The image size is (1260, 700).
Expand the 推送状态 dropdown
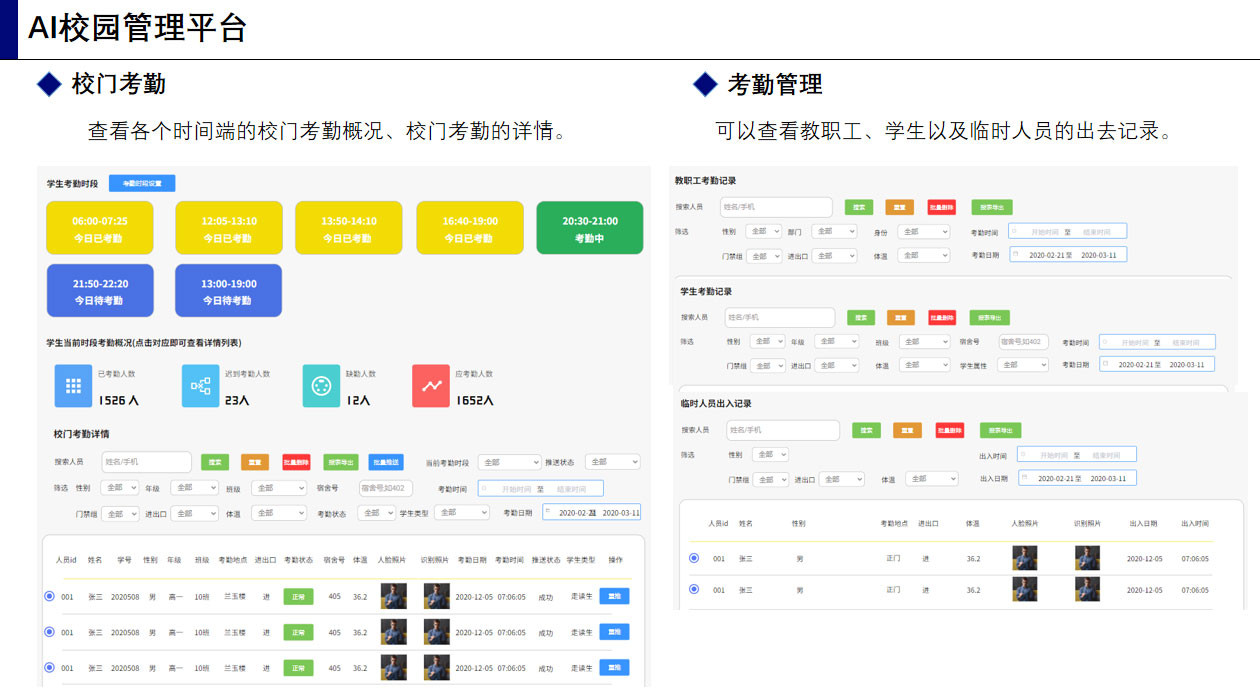point(612,462)
